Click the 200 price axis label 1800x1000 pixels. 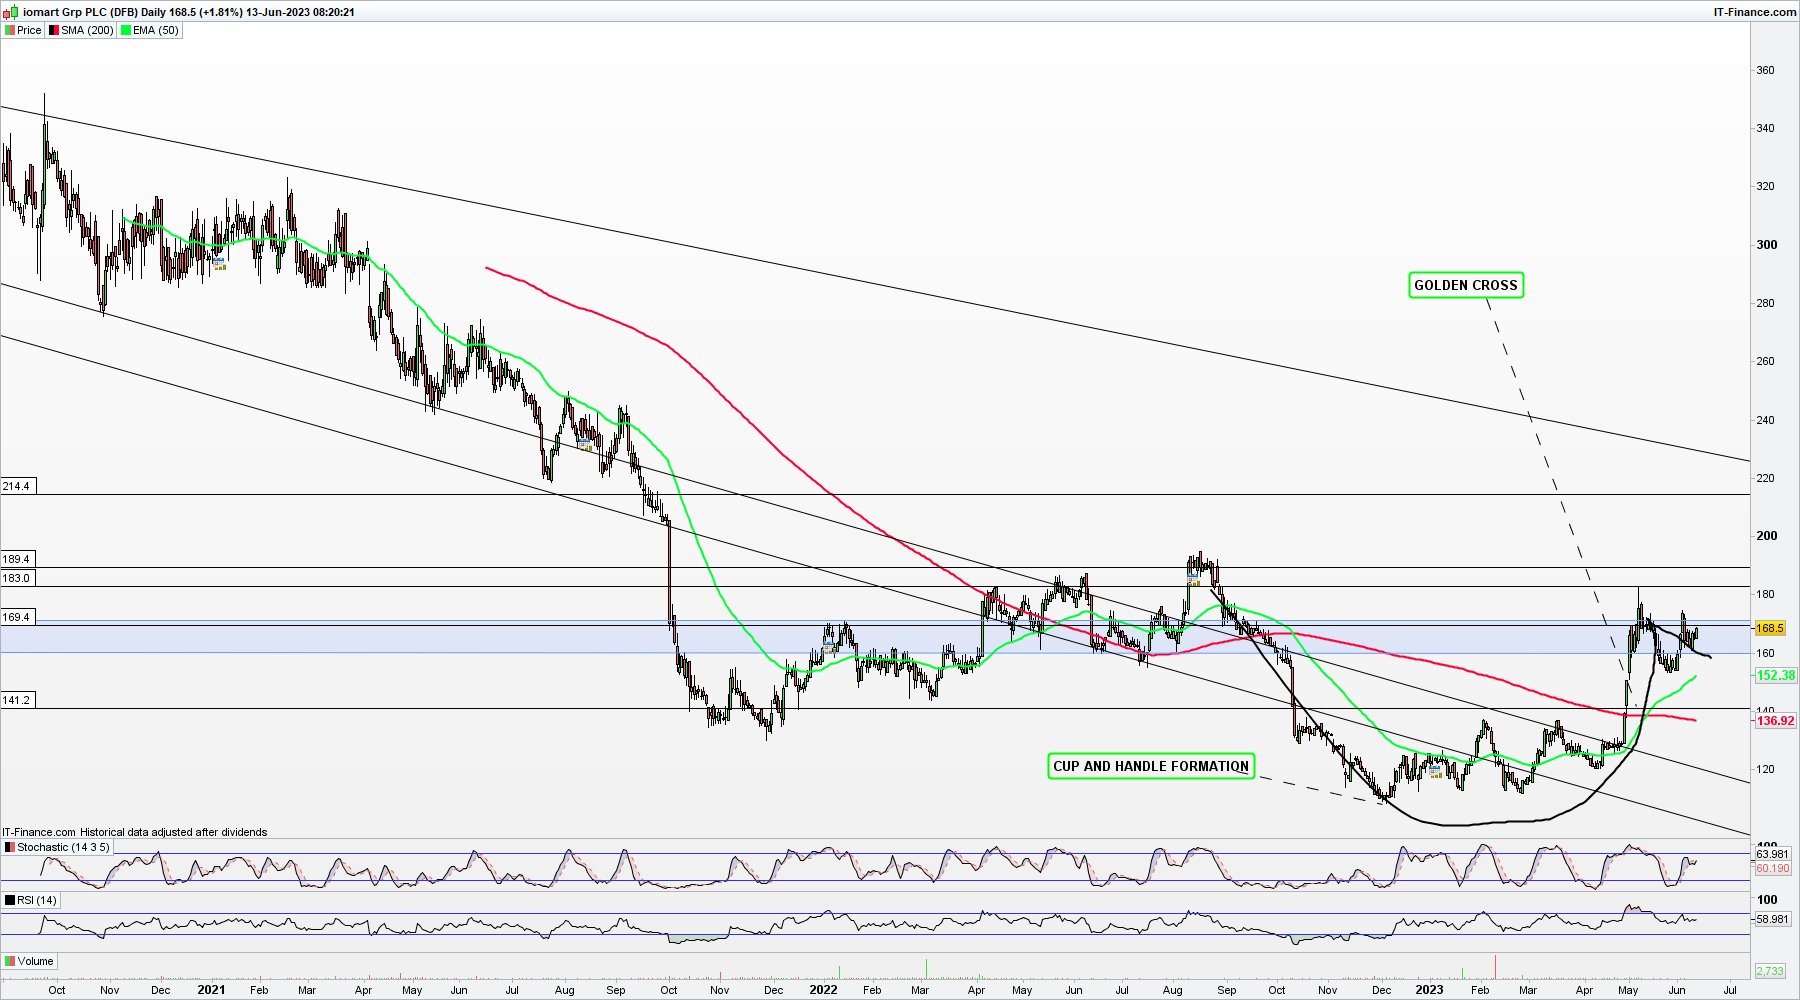point(1767,535)
